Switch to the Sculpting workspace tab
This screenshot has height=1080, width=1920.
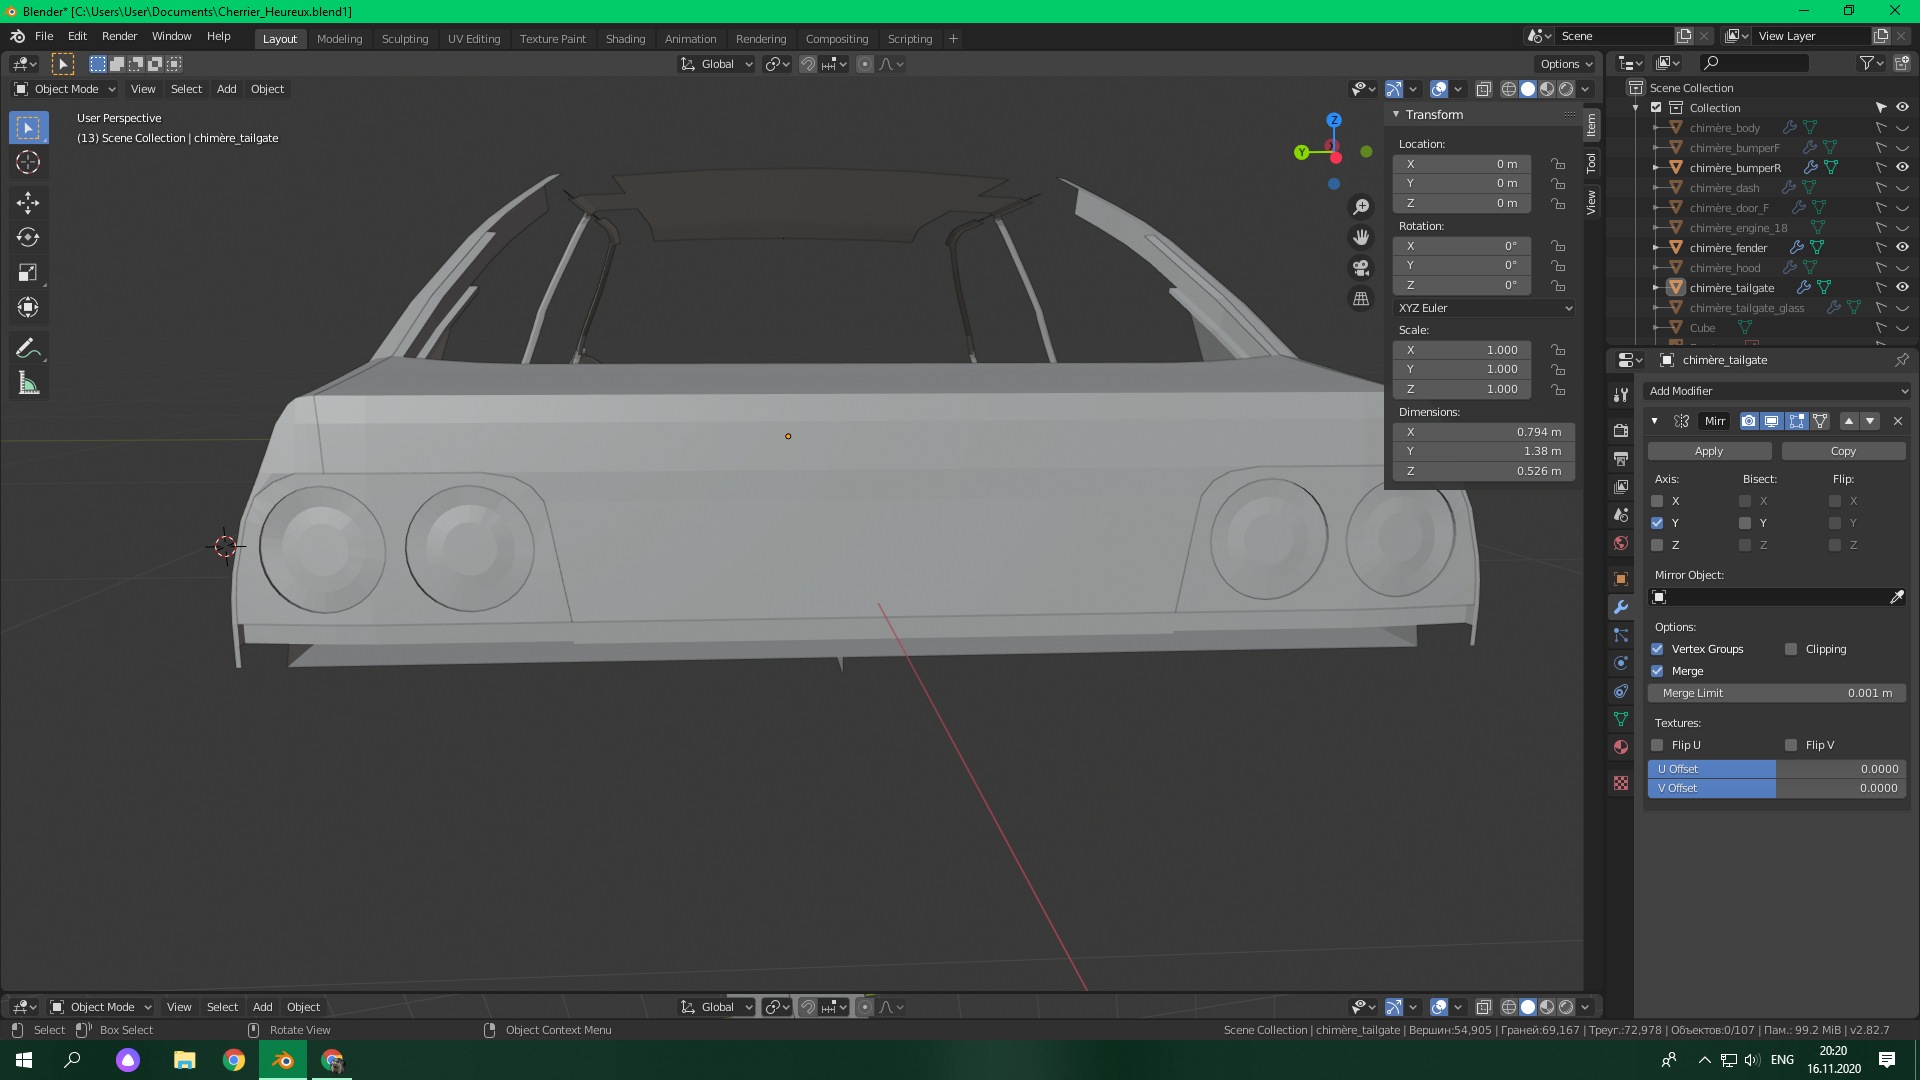404,39
